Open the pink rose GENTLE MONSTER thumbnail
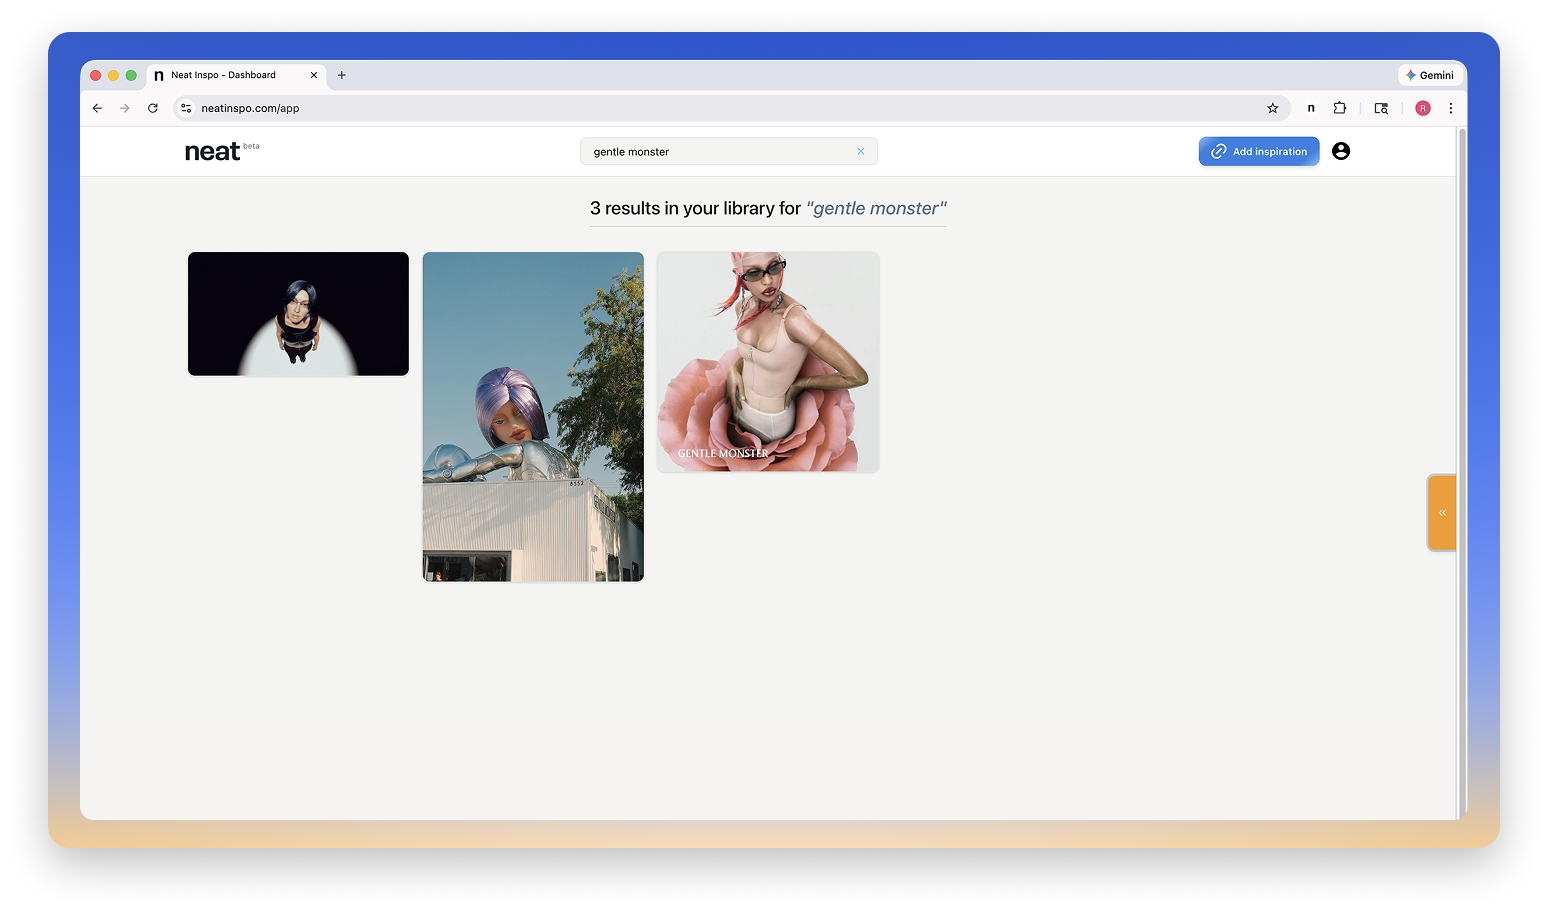 coord(768,362)
